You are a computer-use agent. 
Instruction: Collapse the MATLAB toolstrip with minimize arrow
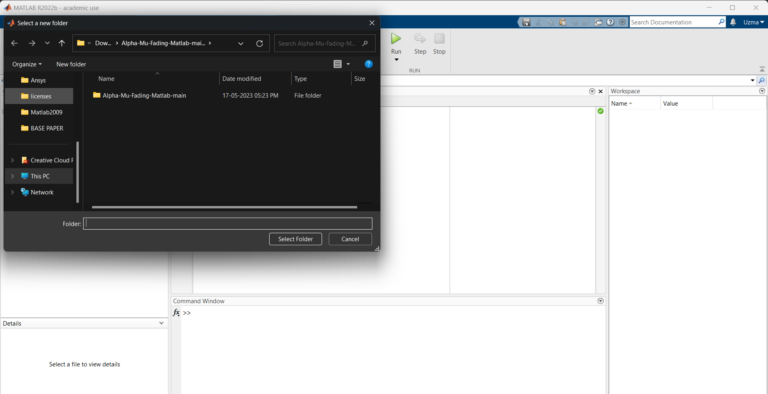click(762, 69)
